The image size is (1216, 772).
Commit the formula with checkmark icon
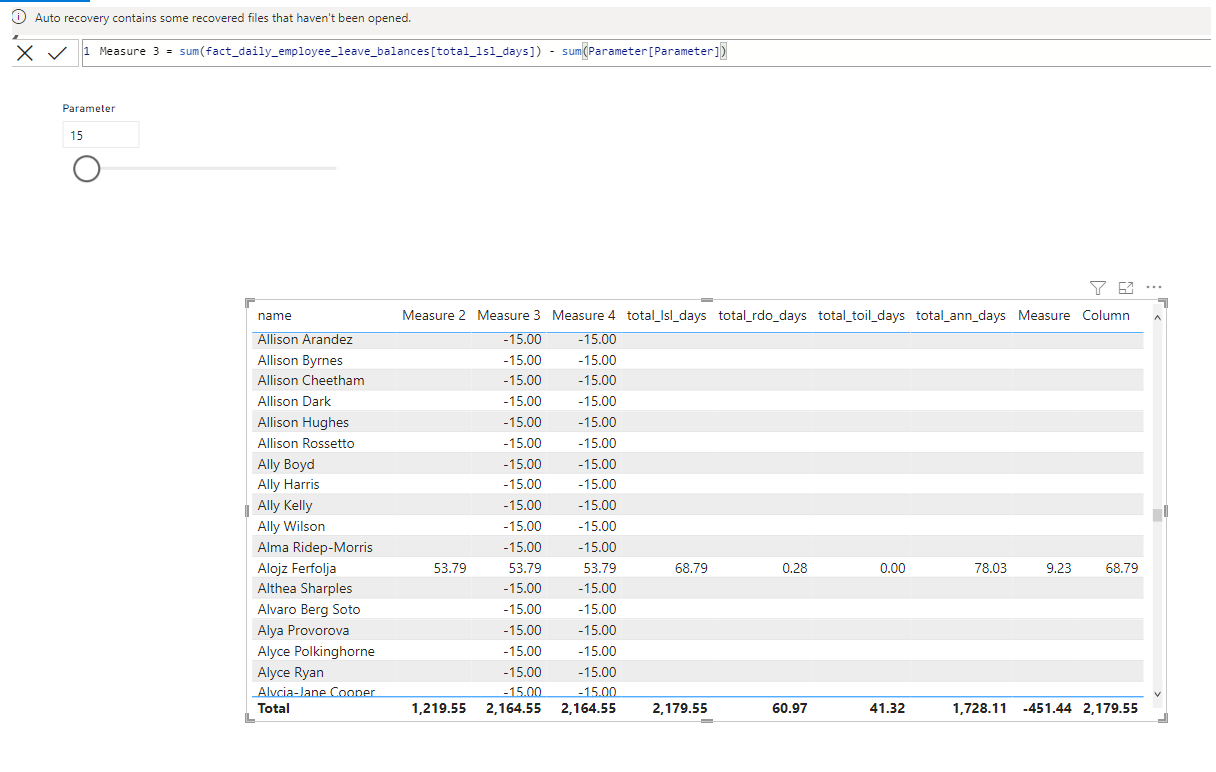point(57,53)
